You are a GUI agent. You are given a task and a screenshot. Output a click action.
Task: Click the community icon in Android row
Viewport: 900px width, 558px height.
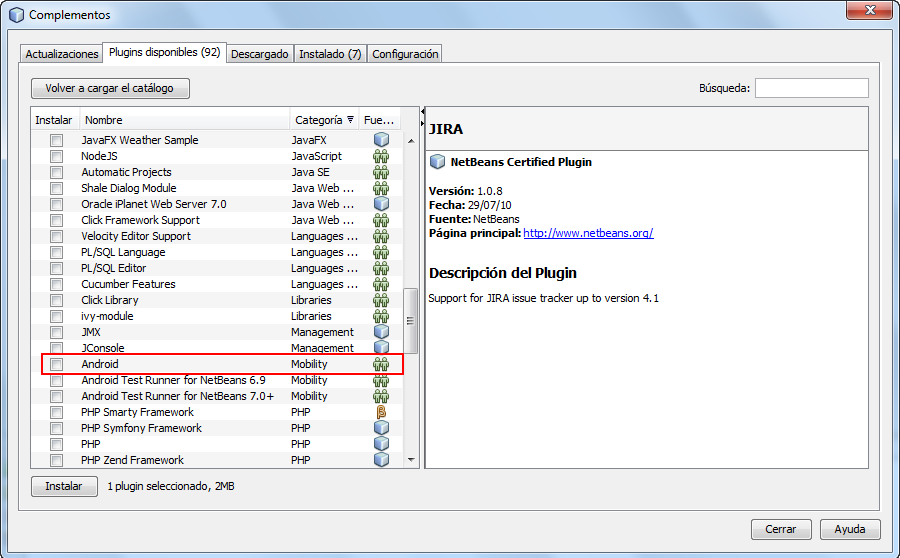click(x=380, y=364)
